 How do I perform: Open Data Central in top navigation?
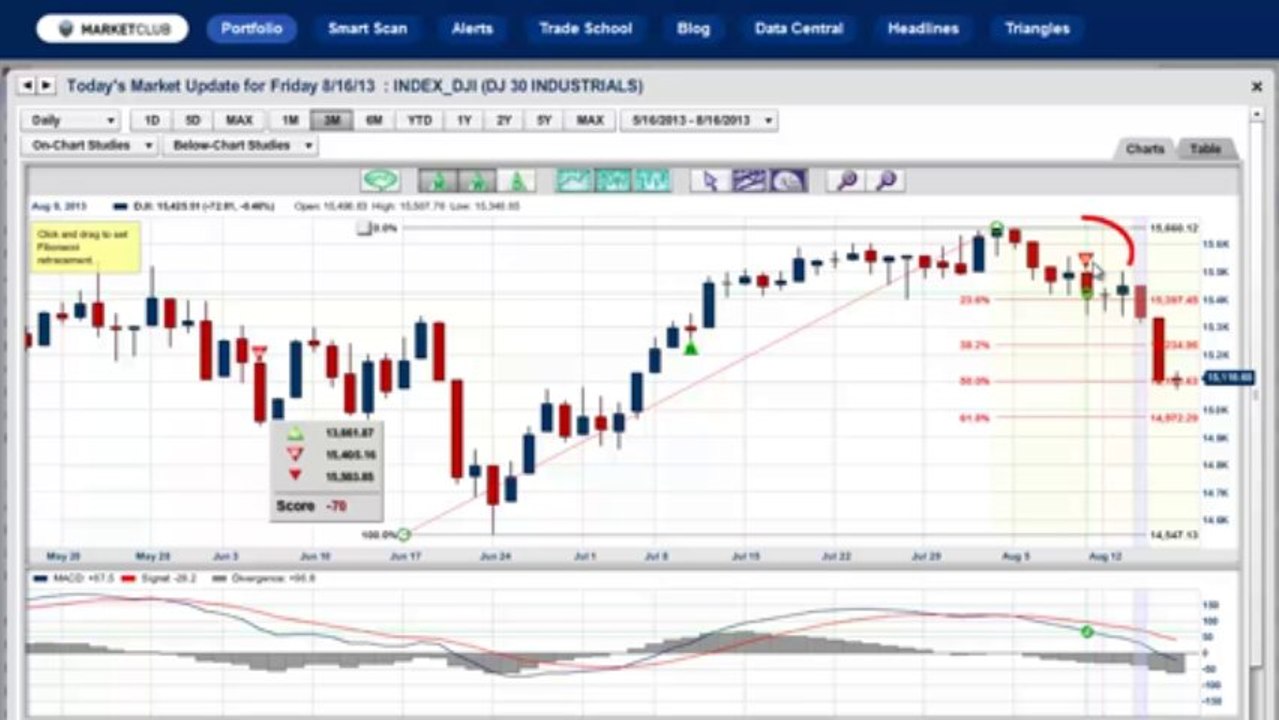799,29
